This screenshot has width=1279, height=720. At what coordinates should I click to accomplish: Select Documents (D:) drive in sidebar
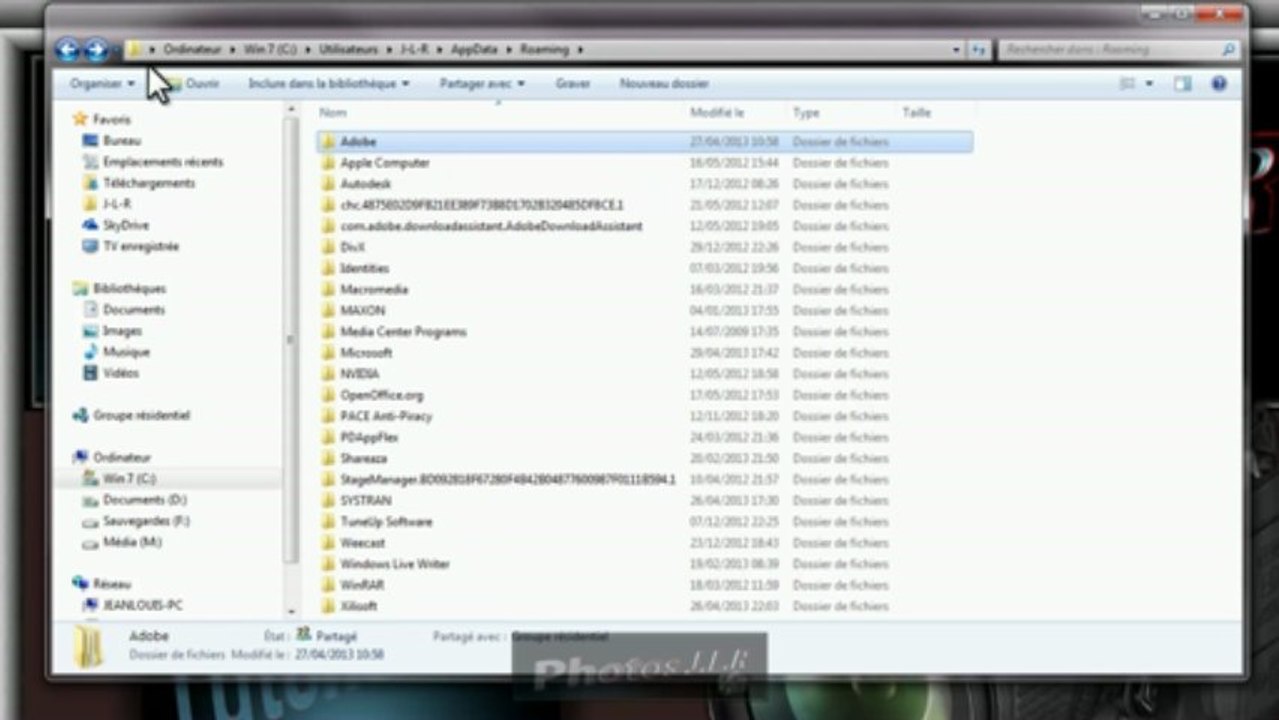click(144, 500)
